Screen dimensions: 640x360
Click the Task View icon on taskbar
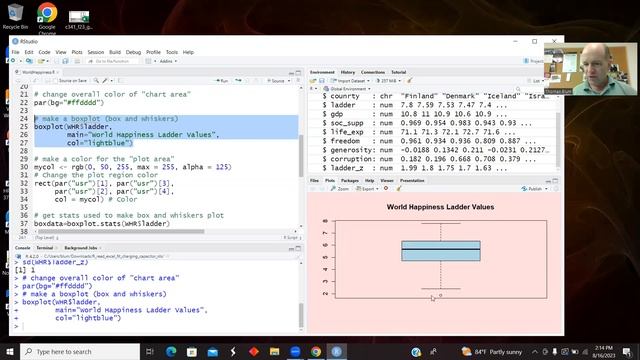tap(149, 351)
